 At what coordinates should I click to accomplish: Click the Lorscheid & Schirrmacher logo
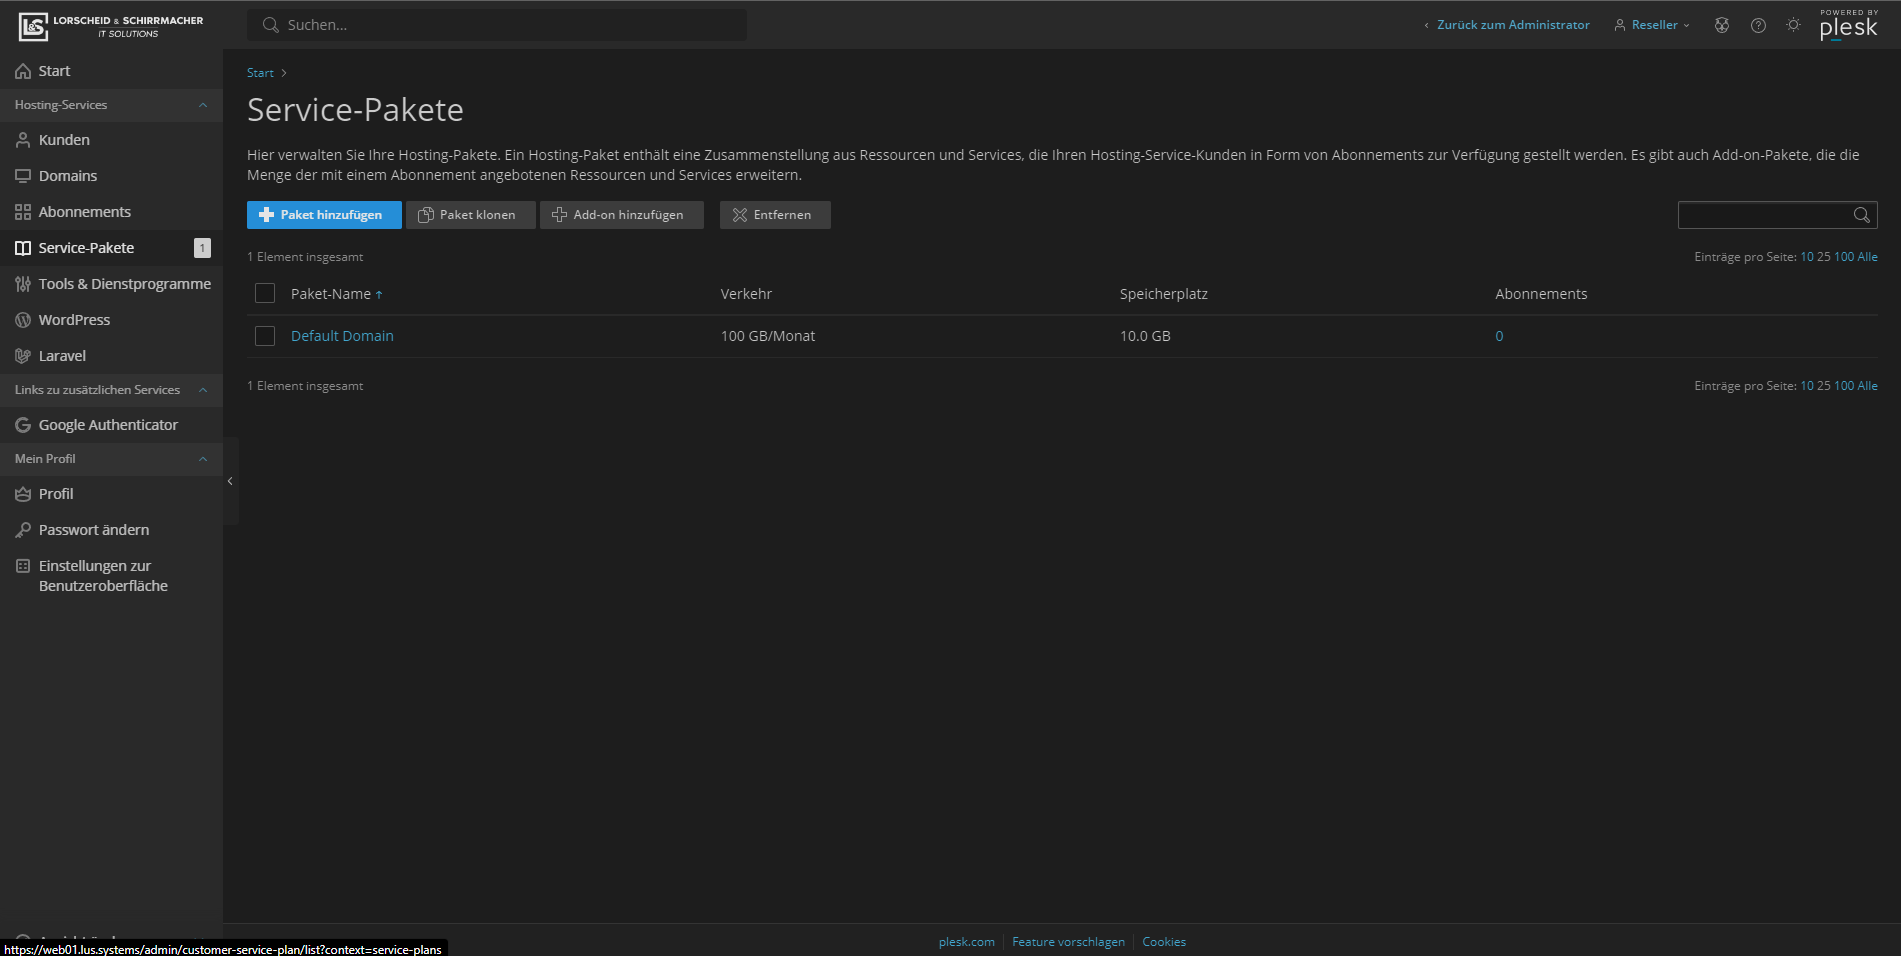click(111, 26)
